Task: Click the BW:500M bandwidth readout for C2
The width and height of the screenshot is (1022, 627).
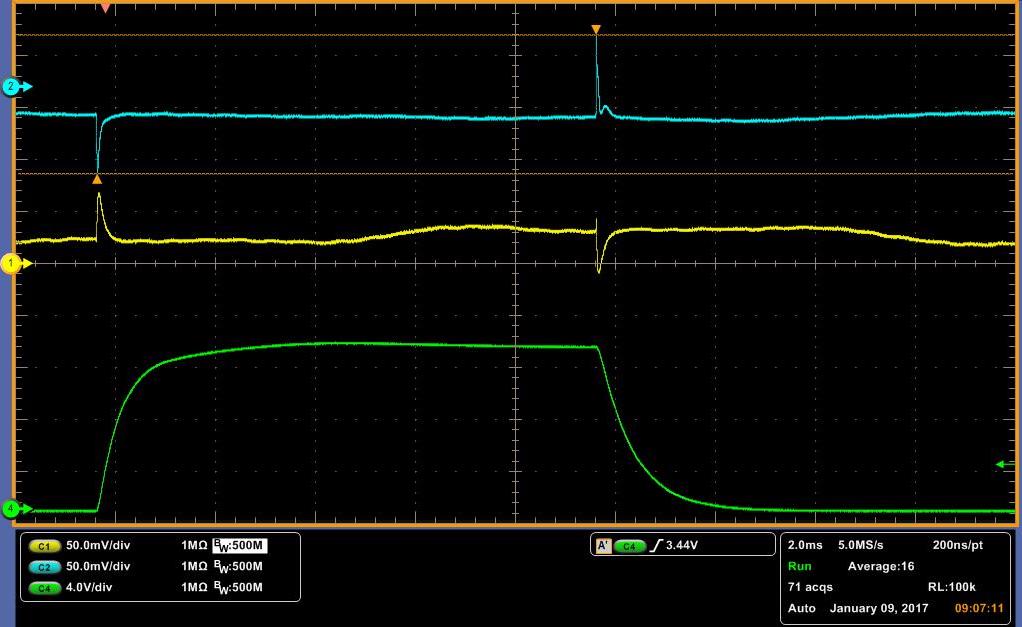Action: click(x=239, y=566)
